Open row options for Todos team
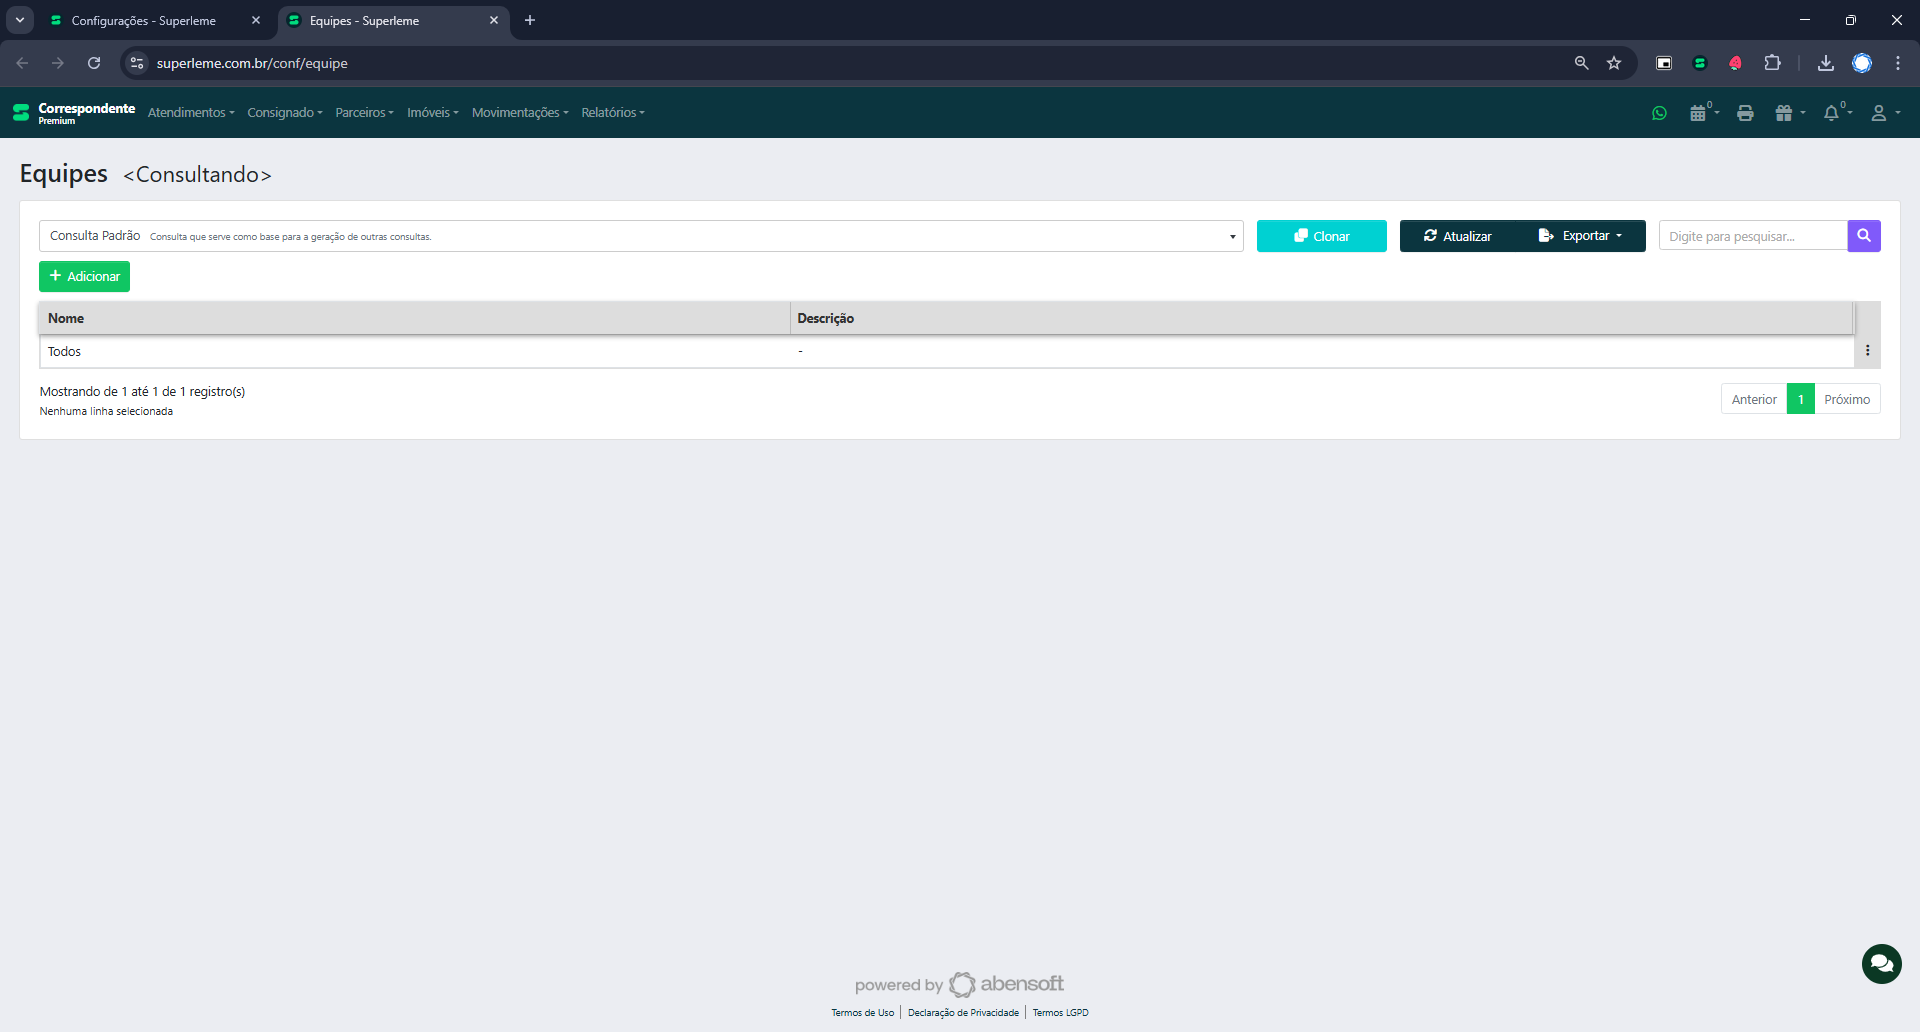 coord(1867,351)
